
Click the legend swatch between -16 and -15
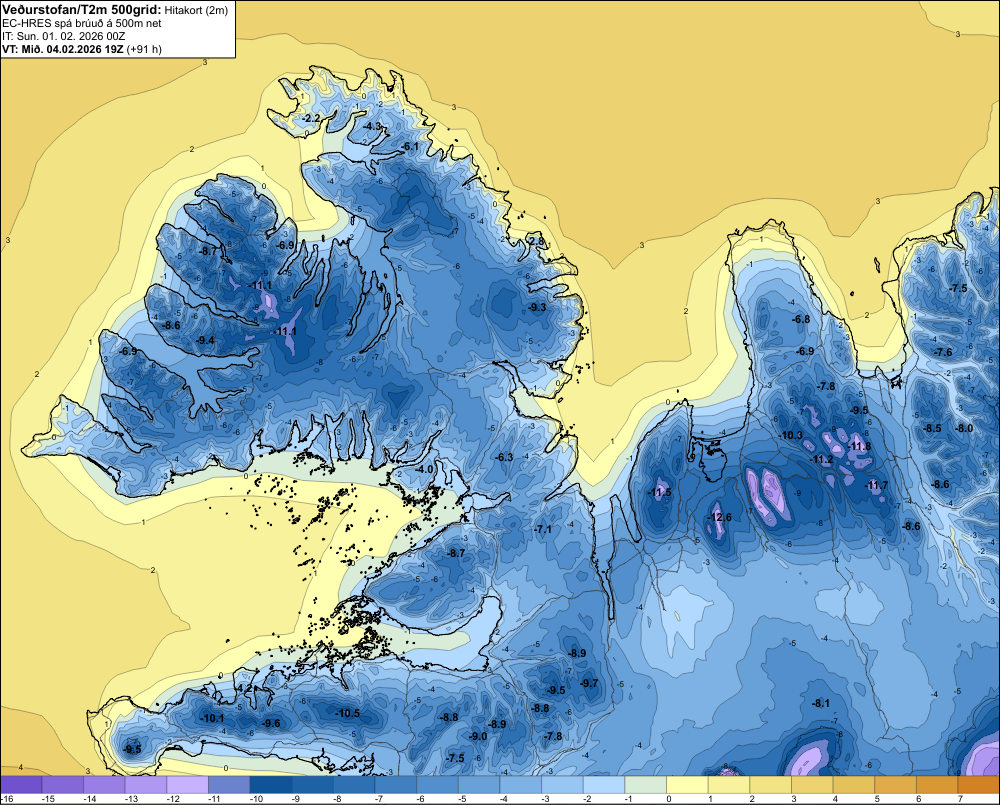(21, 785)
